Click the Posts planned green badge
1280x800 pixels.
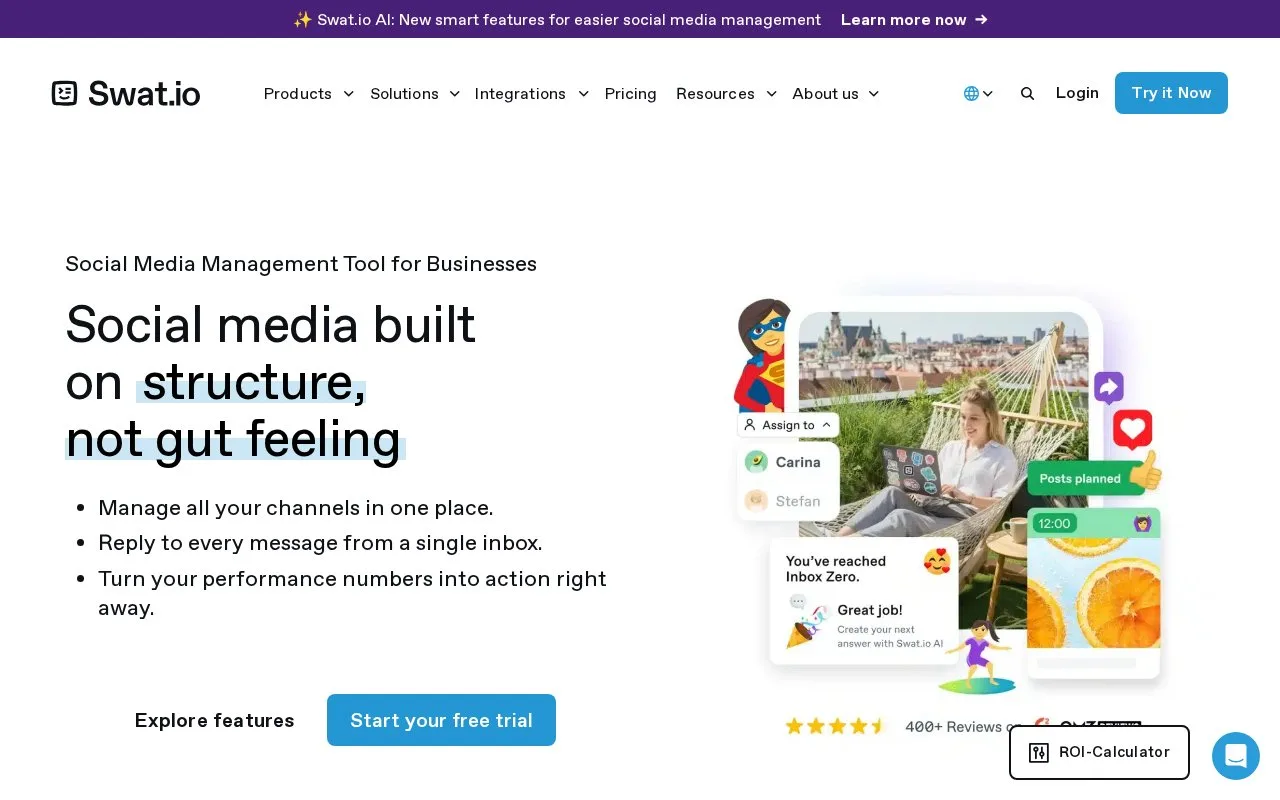1085,478
